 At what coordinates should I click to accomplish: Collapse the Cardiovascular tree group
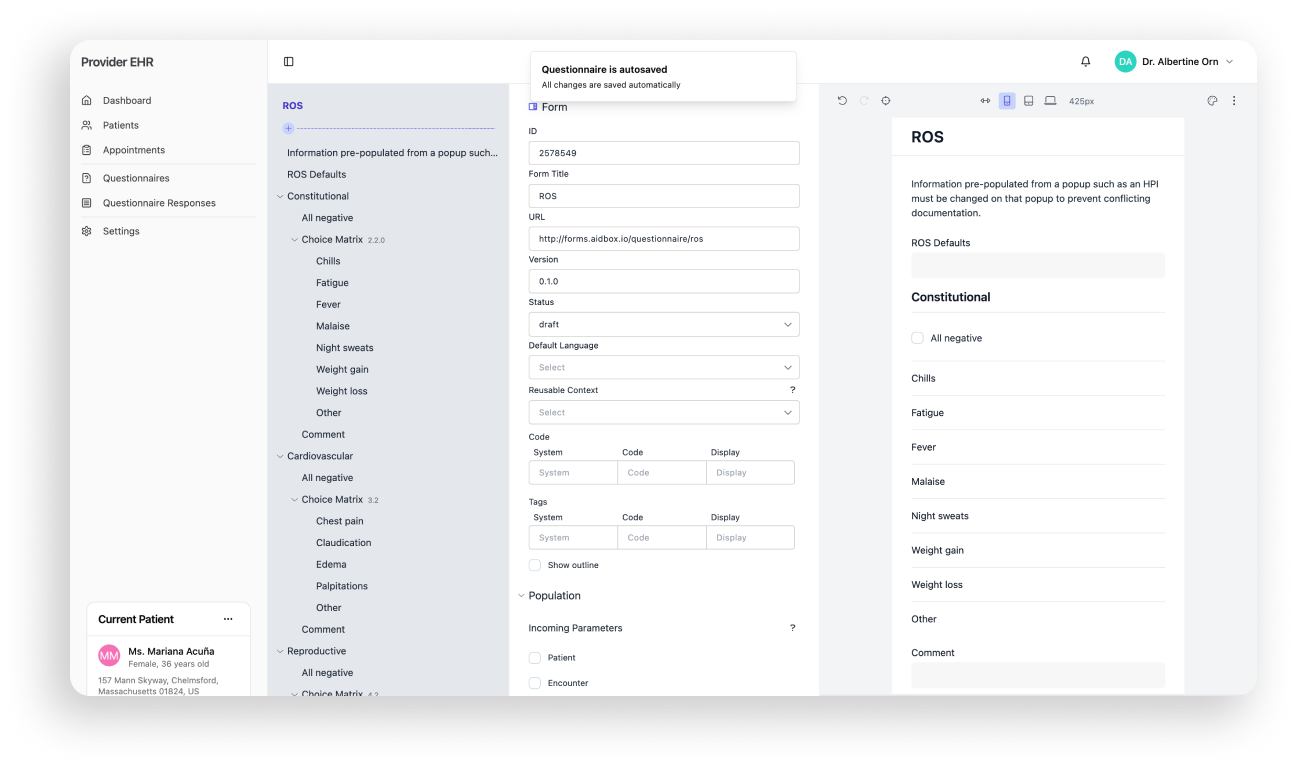point(280,456)
